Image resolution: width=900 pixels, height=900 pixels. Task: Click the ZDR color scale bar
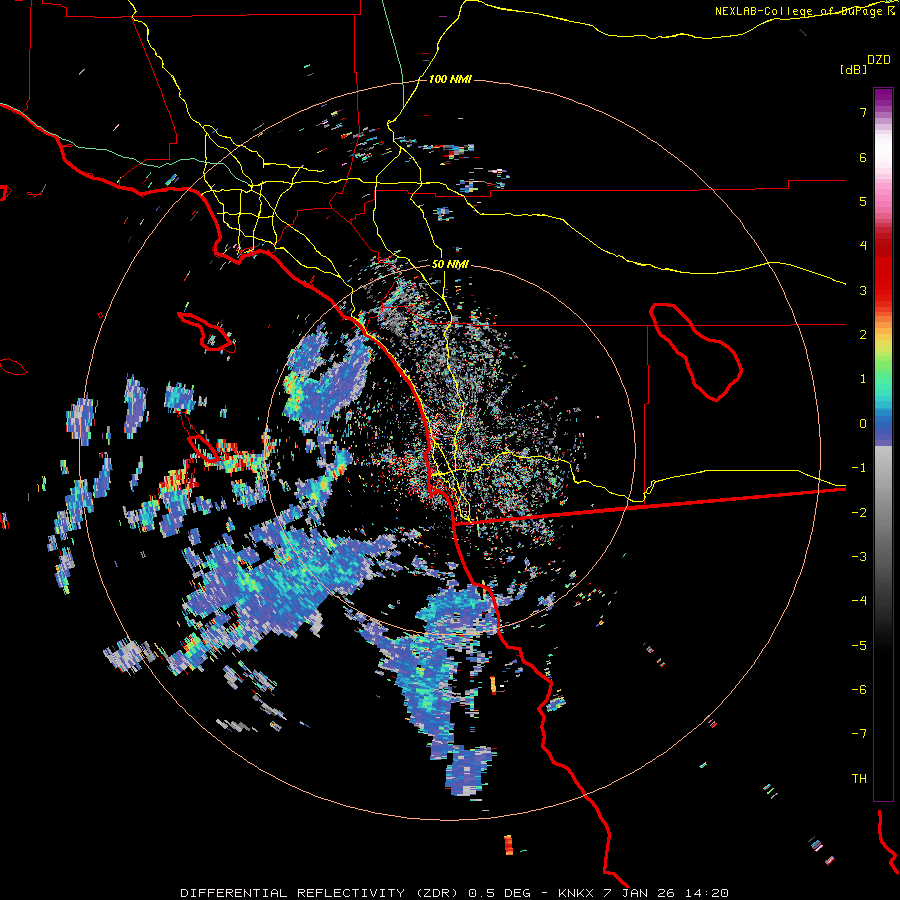pyautogui.click(x=883, y=444)
